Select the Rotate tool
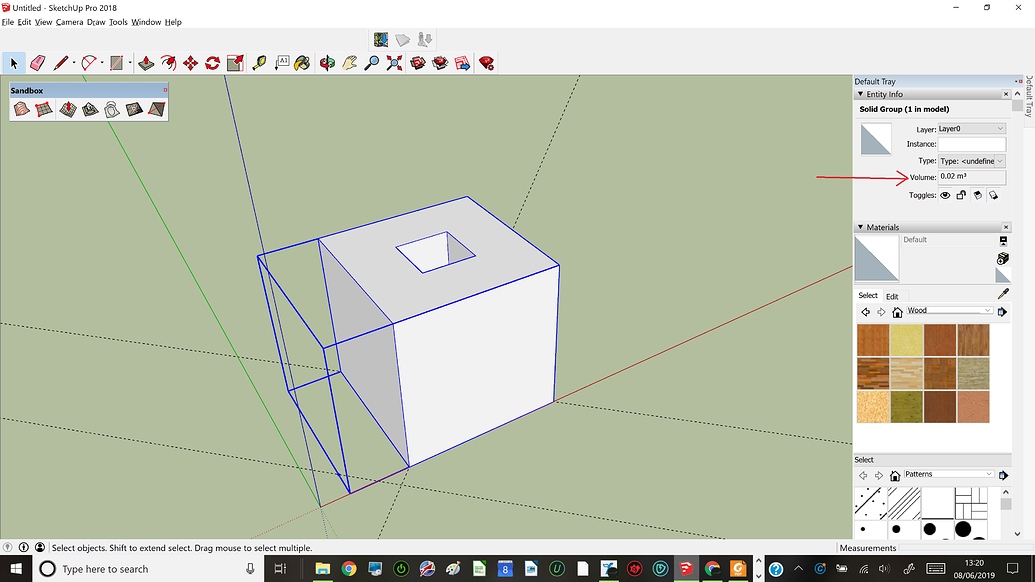The image size is (1035, 582). point(212,62)
